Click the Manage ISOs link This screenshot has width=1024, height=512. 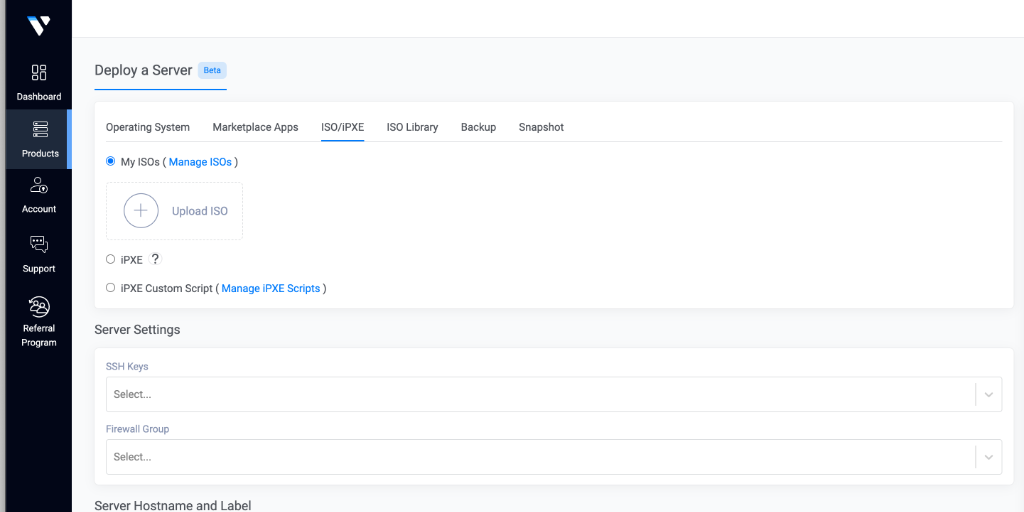point(200,162)
